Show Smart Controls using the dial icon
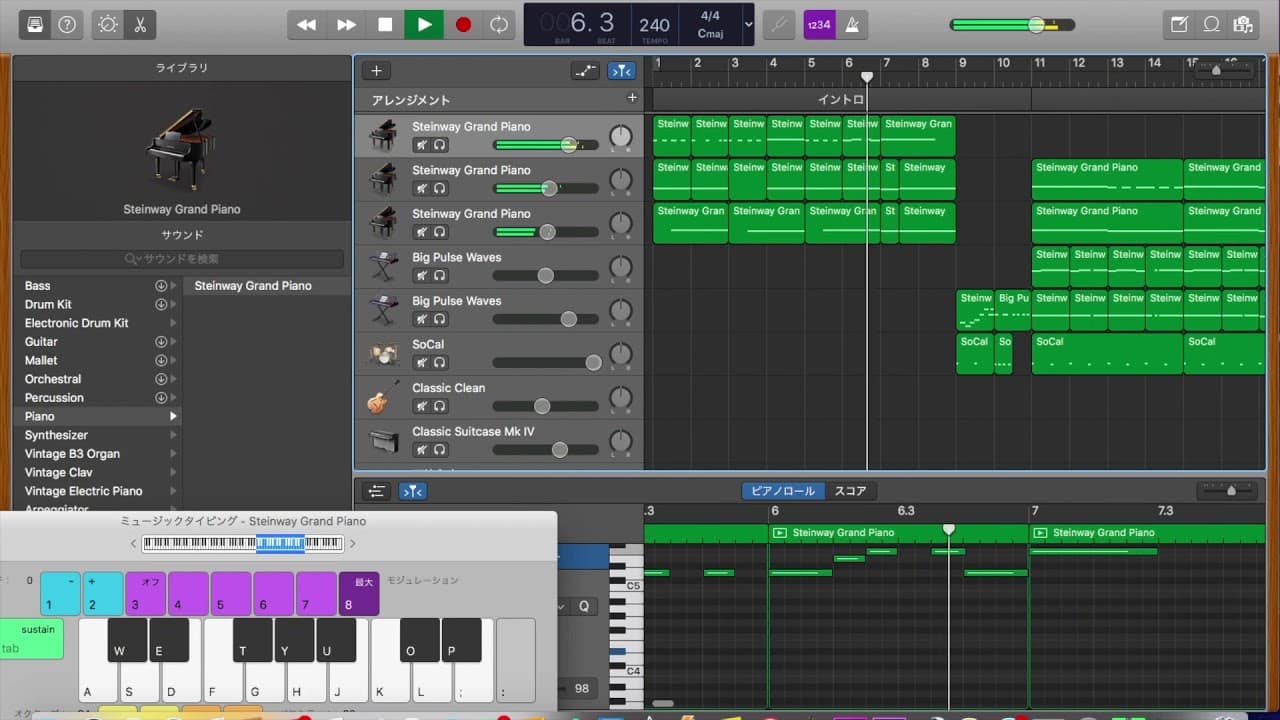 [x=108, y=25]
